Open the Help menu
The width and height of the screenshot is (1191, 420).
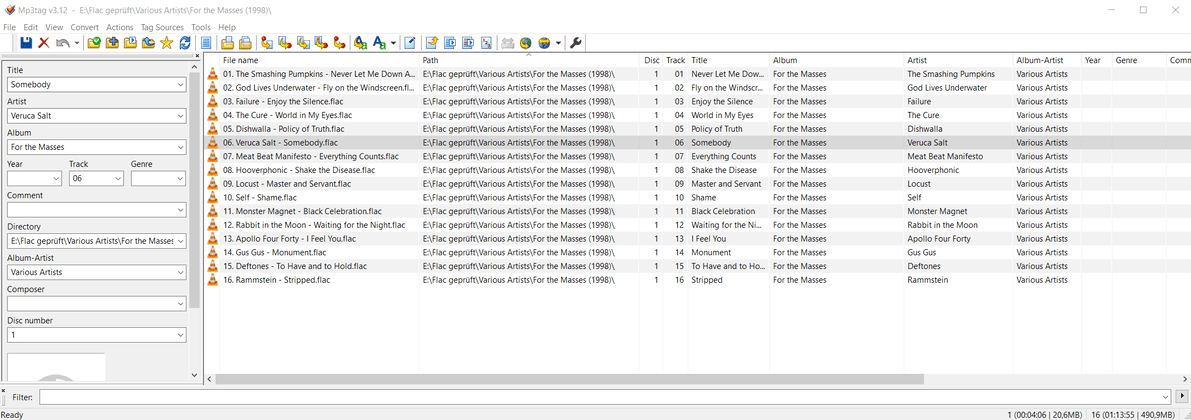tap(227, 27)
